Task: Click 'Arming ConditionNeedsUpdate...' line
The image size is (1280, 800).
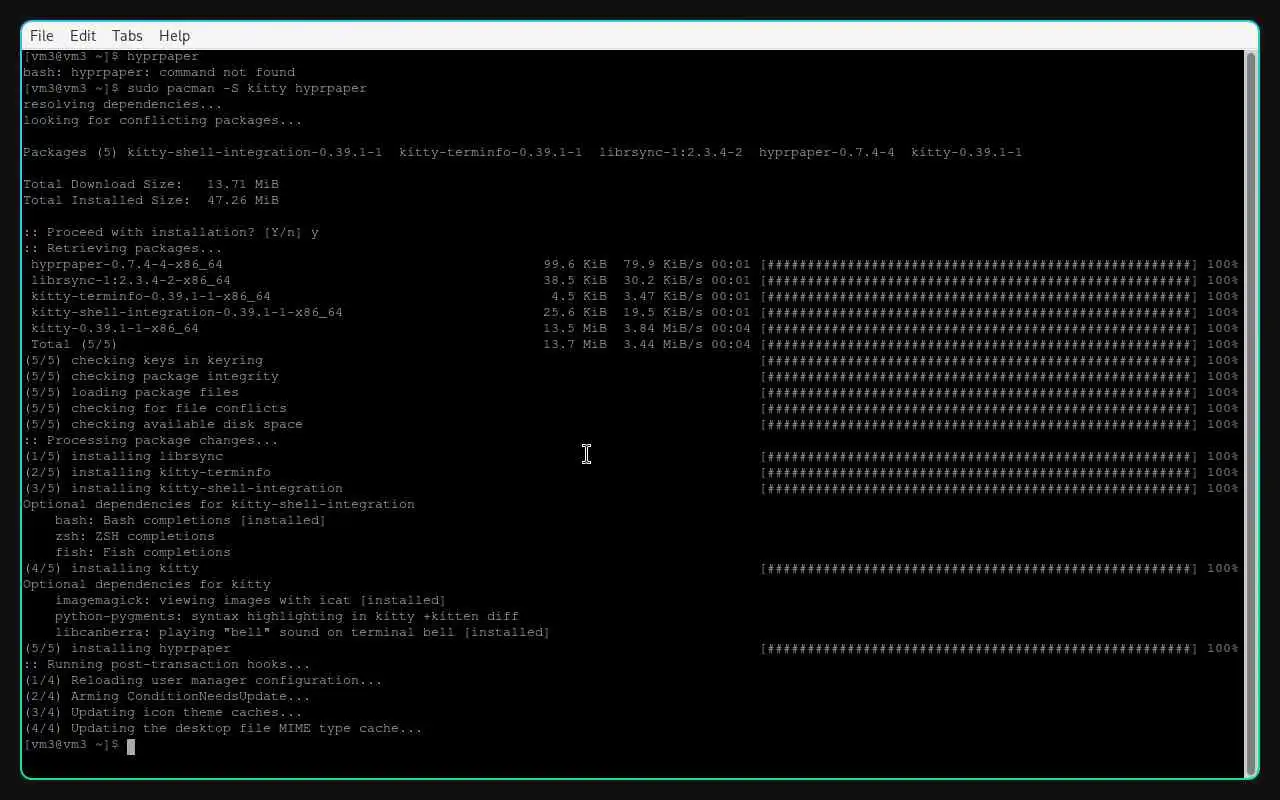Action: pyautogui.click(x=167, y=696)
